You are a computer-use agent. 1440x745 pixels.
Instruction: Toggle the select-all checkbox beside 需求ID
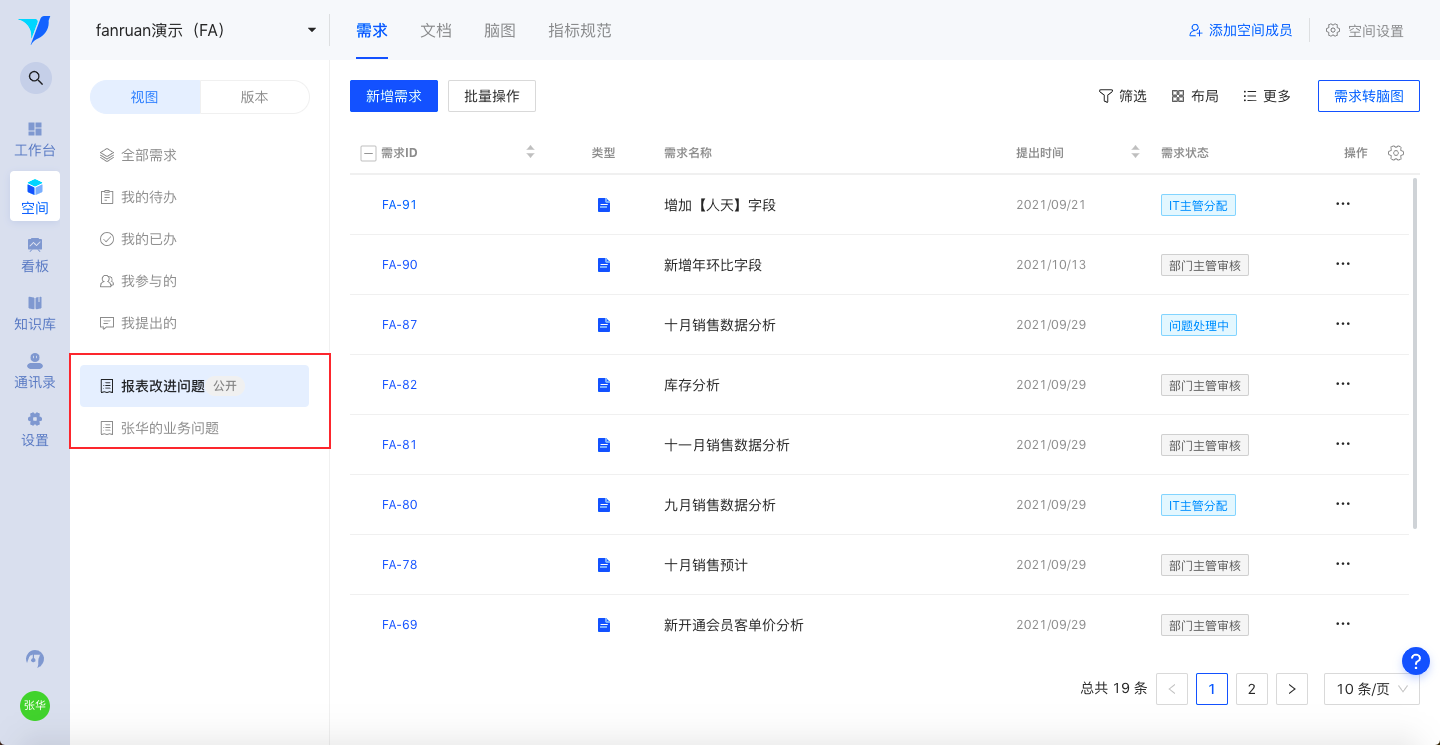coord(368,153)
